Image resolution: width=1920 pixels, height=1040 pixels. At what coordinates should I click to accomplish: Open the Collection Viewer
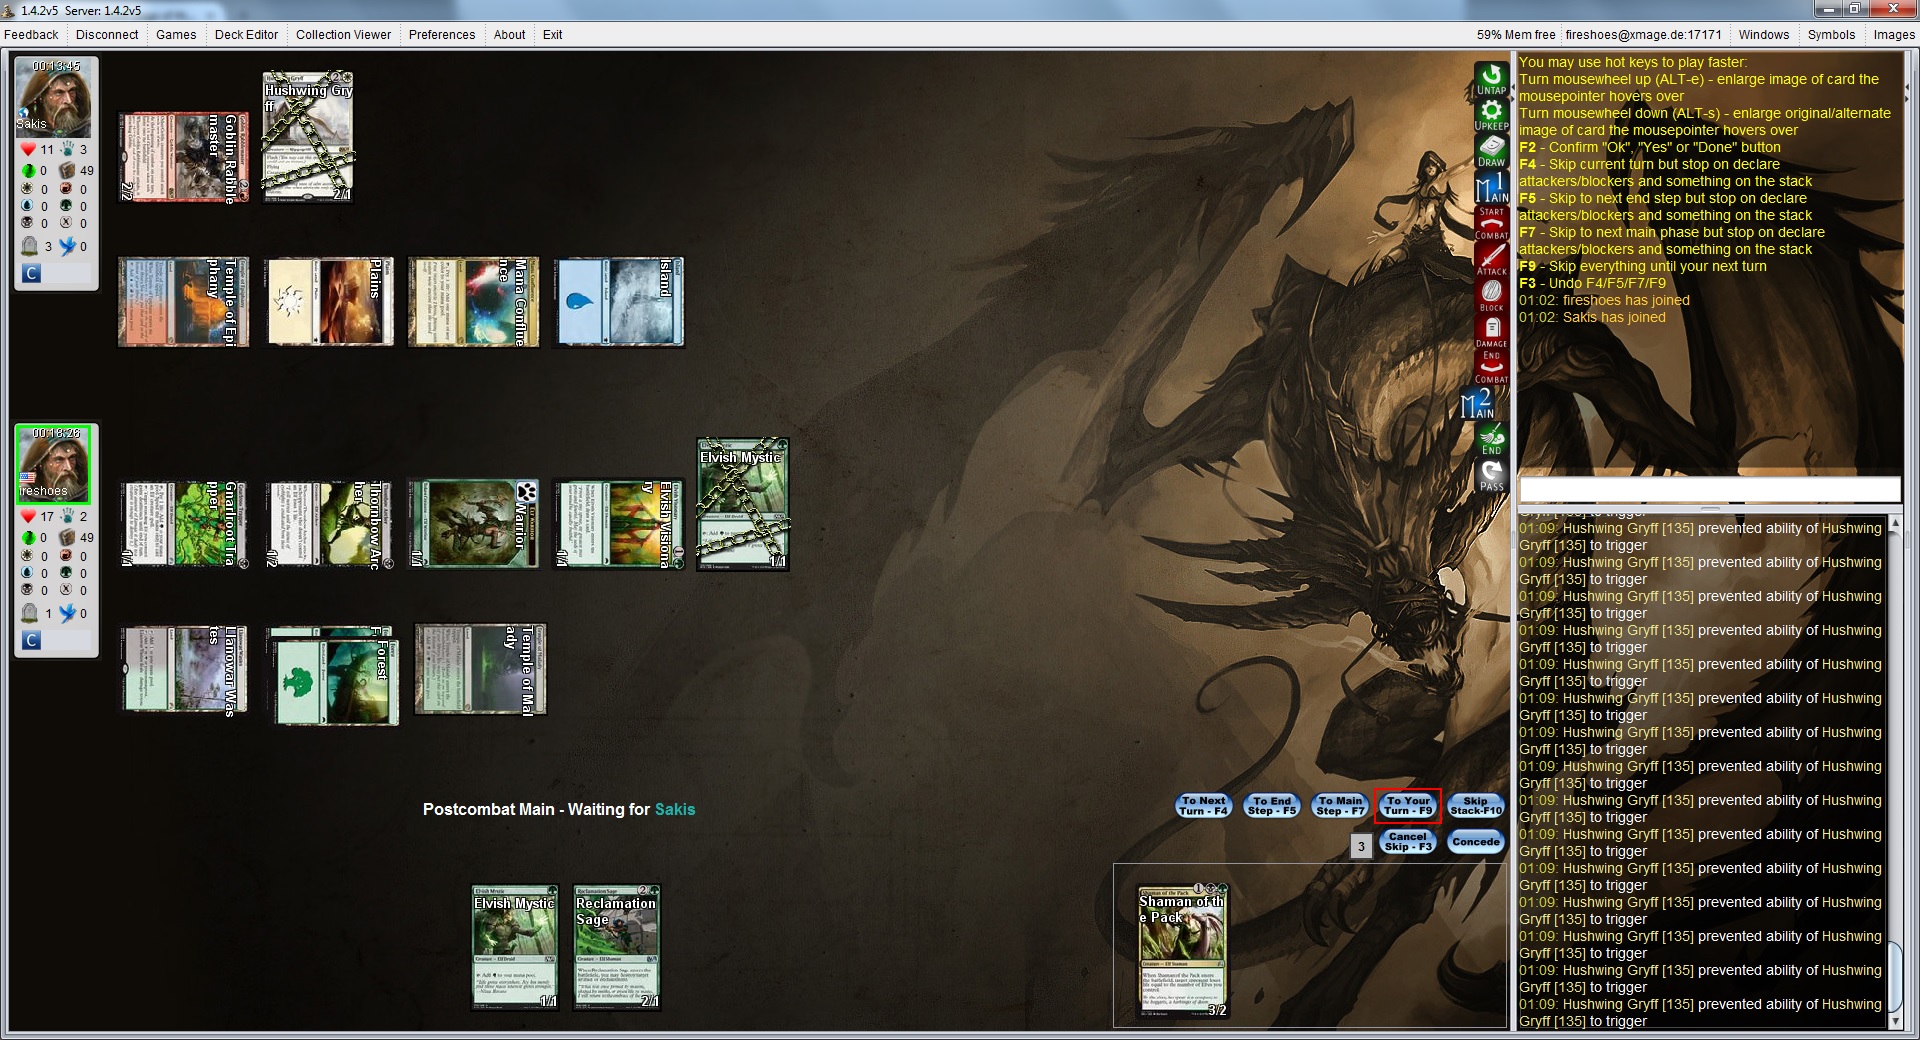[x=343, y=34]
